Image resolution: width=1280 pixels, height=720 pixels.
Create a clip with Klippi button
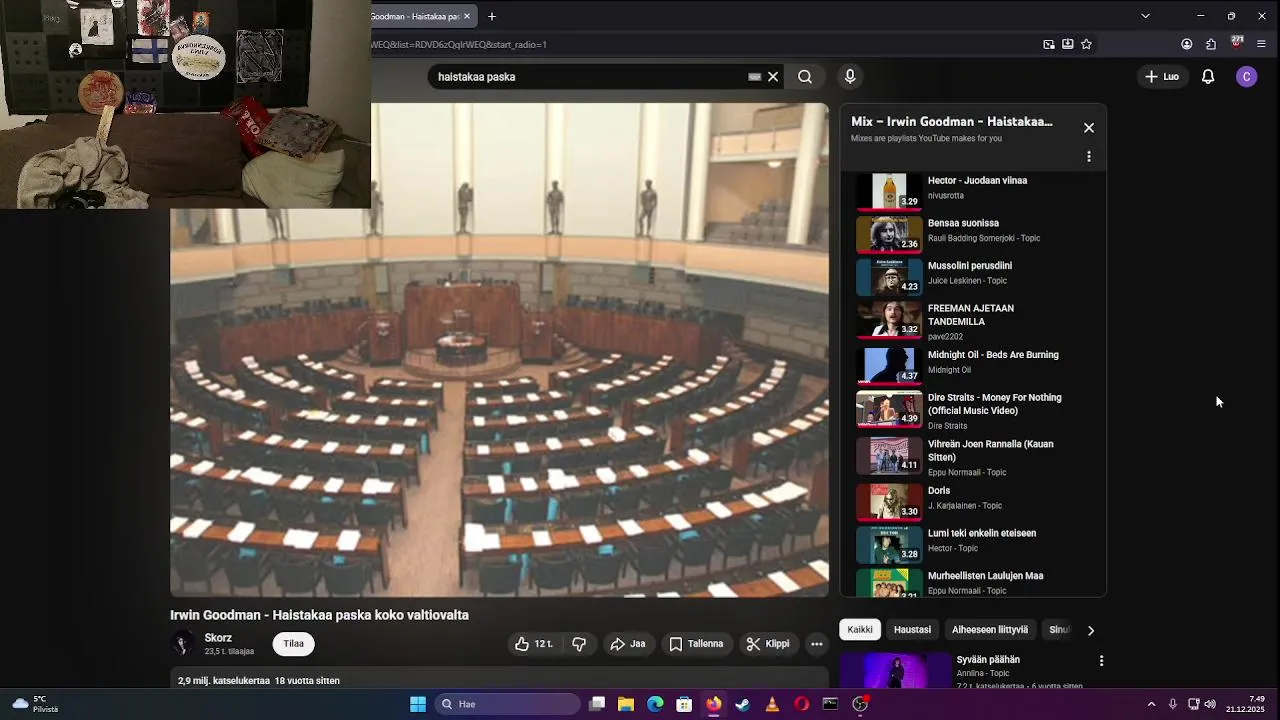pos(768,644)
